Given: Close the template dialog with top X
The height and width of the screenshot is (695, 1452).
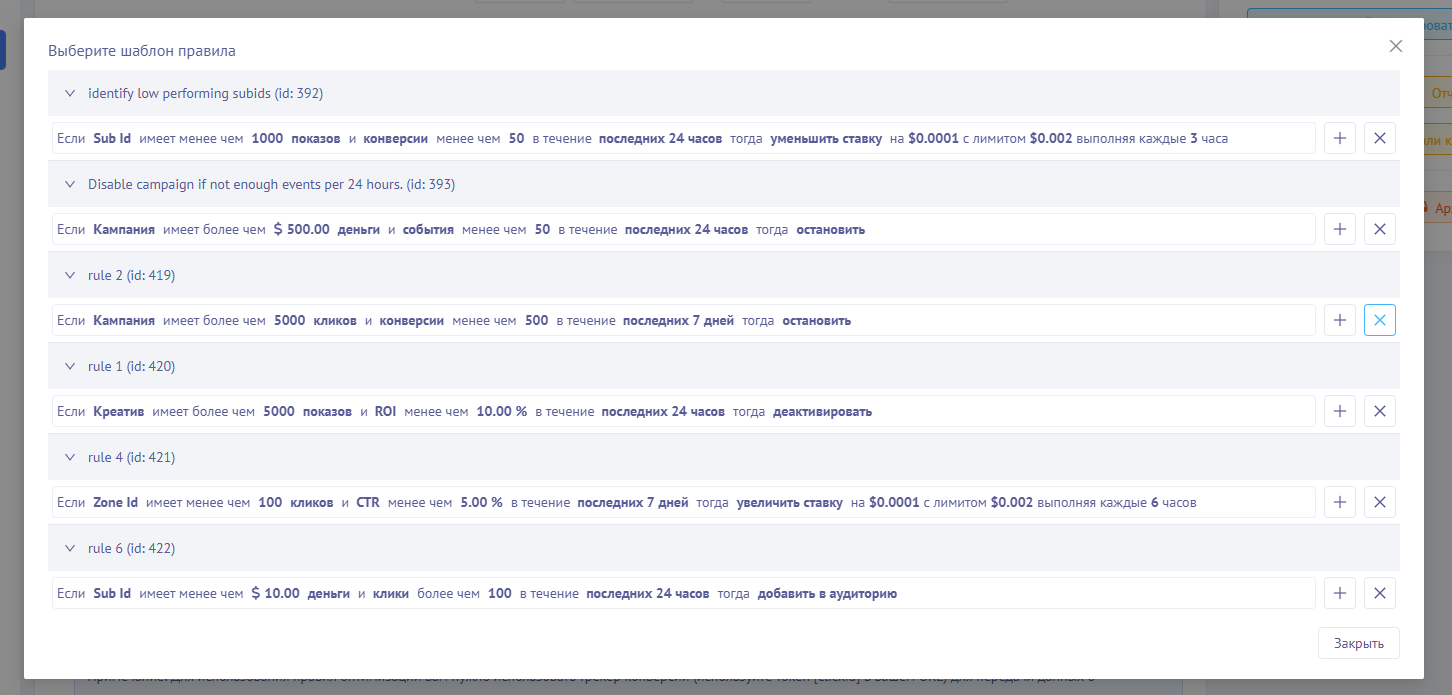Looking at the screenshot, I should tap(1395, 46).
